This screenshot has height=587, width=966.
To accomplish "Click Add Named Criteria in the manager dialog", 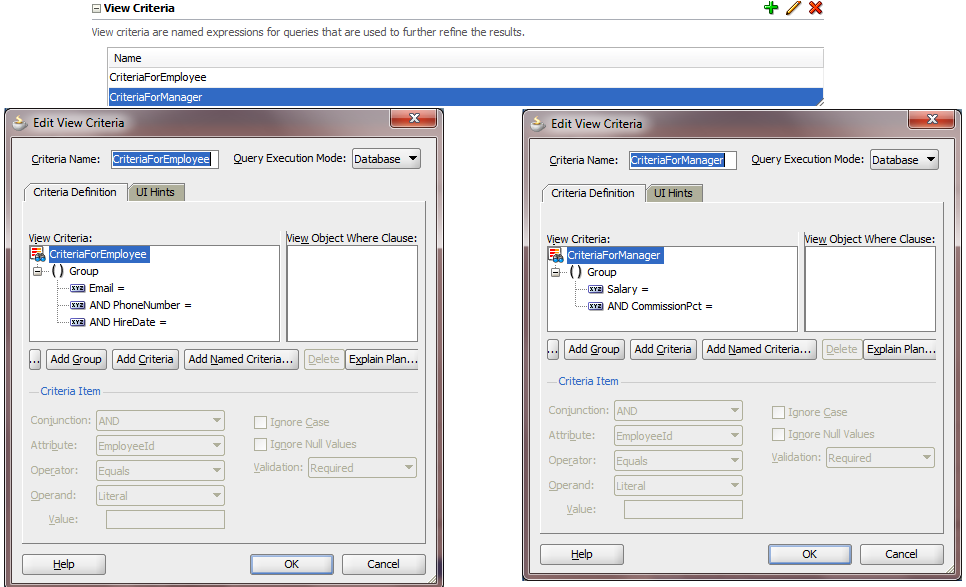I will coord(759,349).
